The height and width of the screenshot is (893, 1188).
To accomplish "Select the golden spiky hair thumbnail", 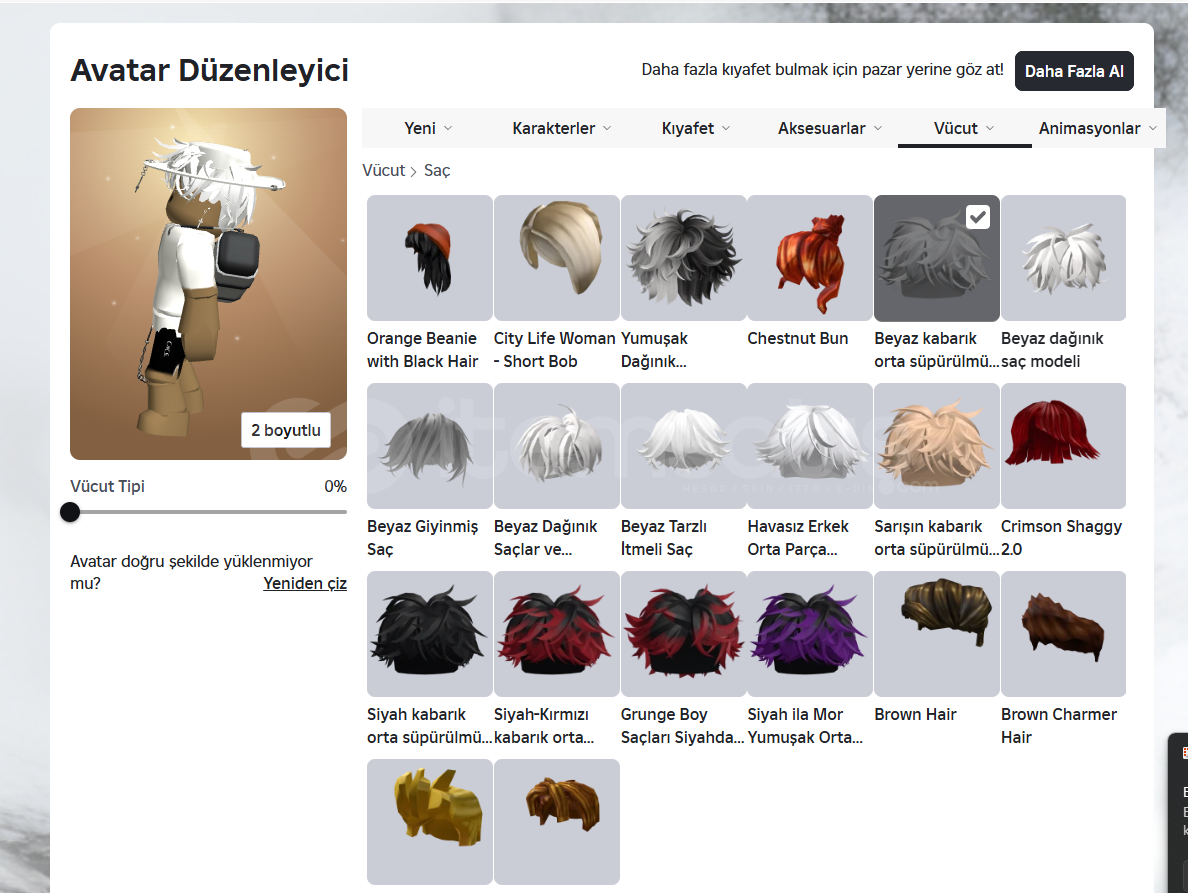I will coord(430,822).
